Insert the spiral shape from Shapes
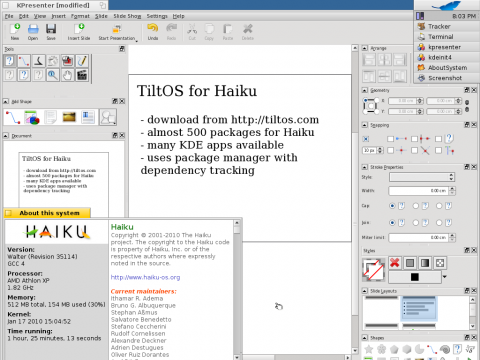480x360 pixels. click(445, 349)
